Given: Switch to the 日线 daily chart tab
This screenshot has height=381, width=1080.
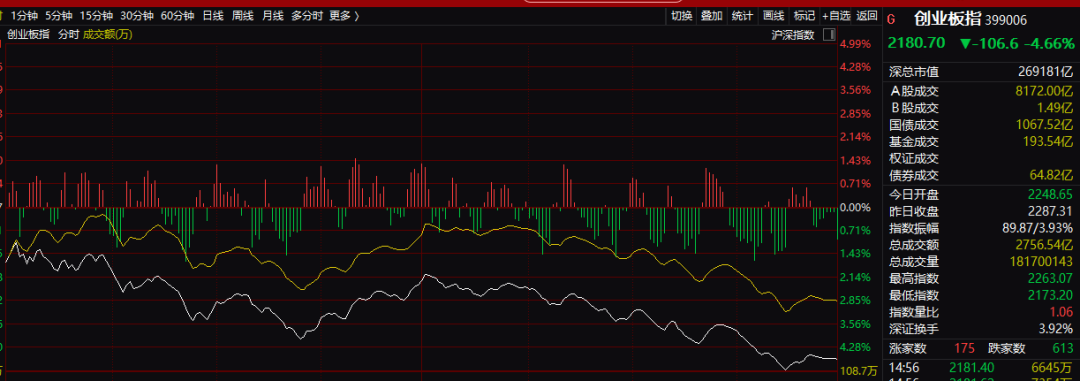Looking at the screenshot, I should tap(213, 16).
